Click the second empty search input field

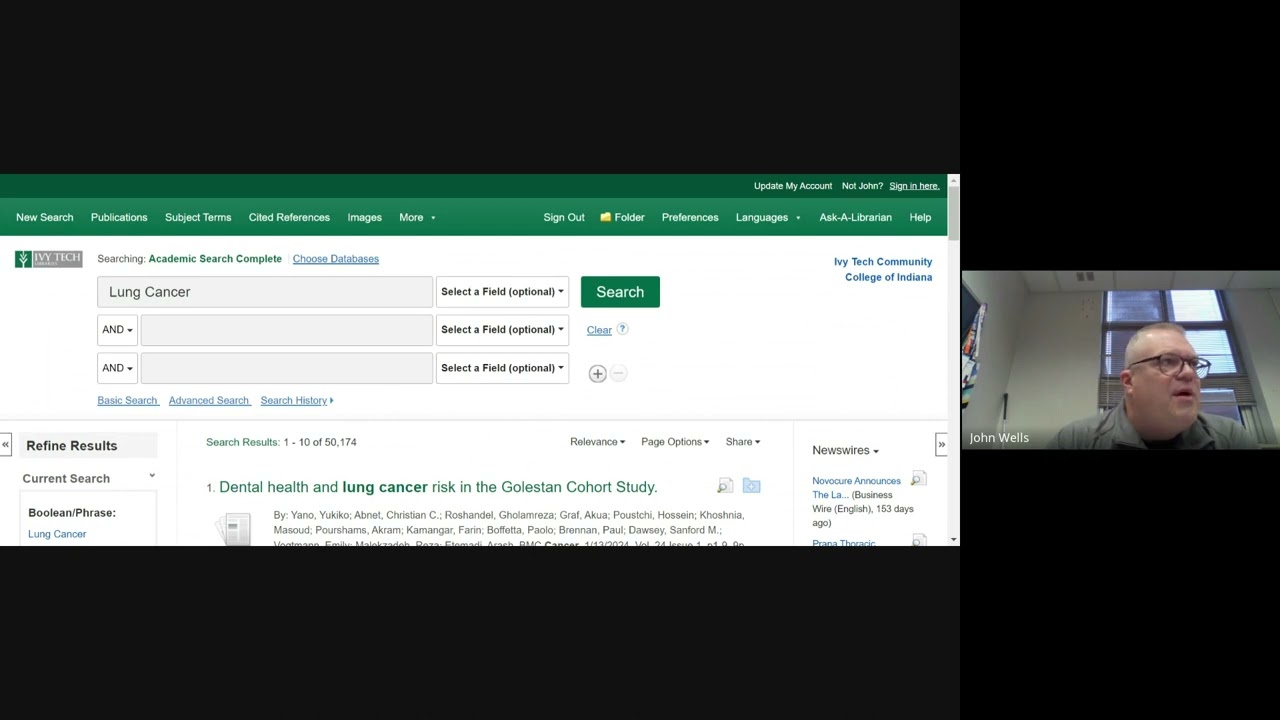tap(286, 330)
